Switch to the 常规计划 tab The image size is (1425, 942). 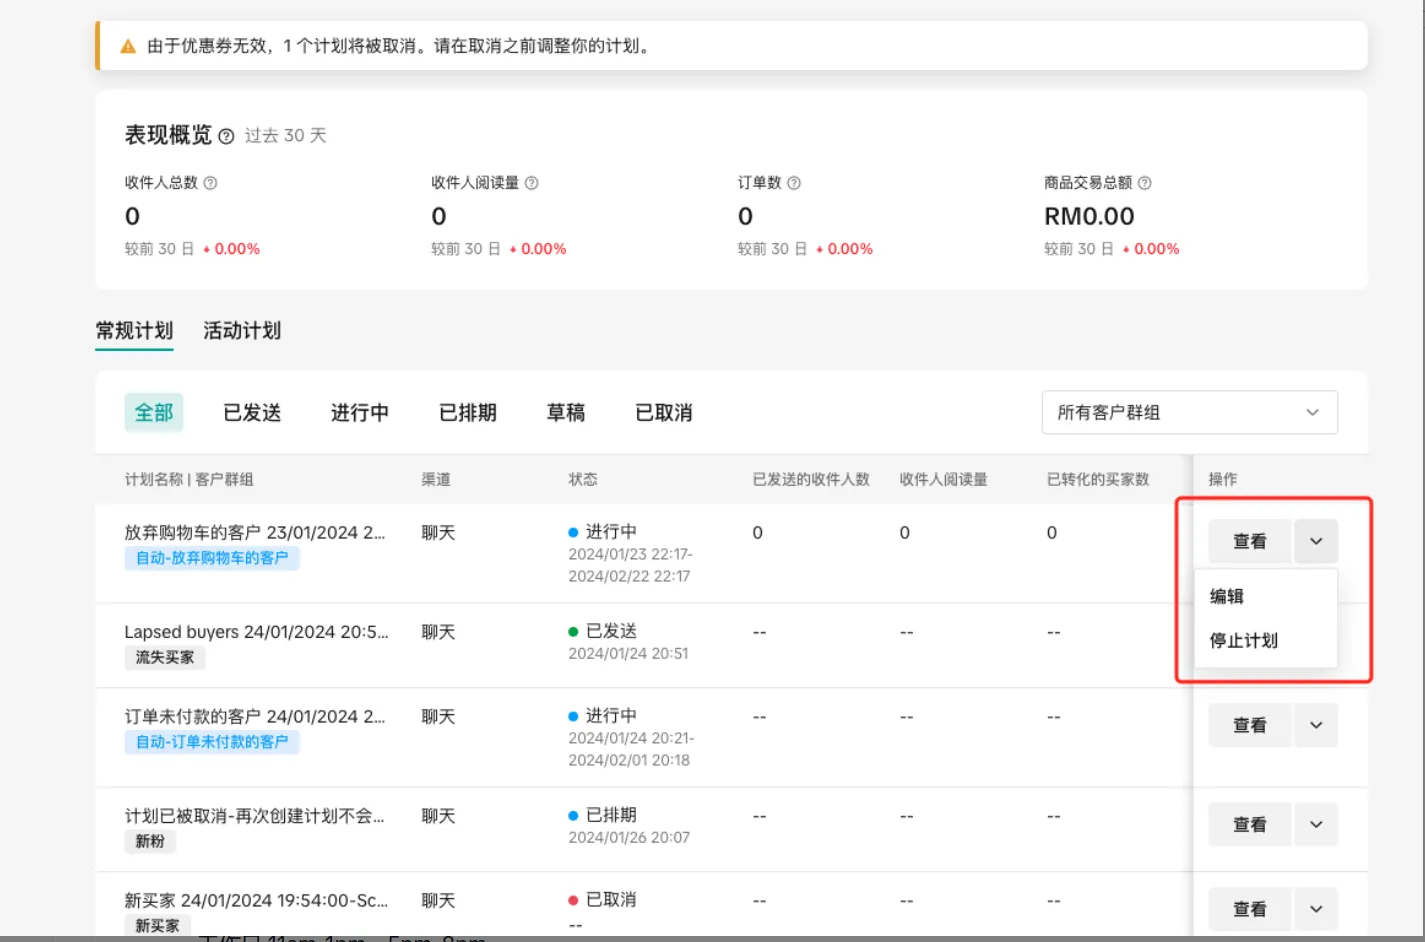(x=134, y=331)
